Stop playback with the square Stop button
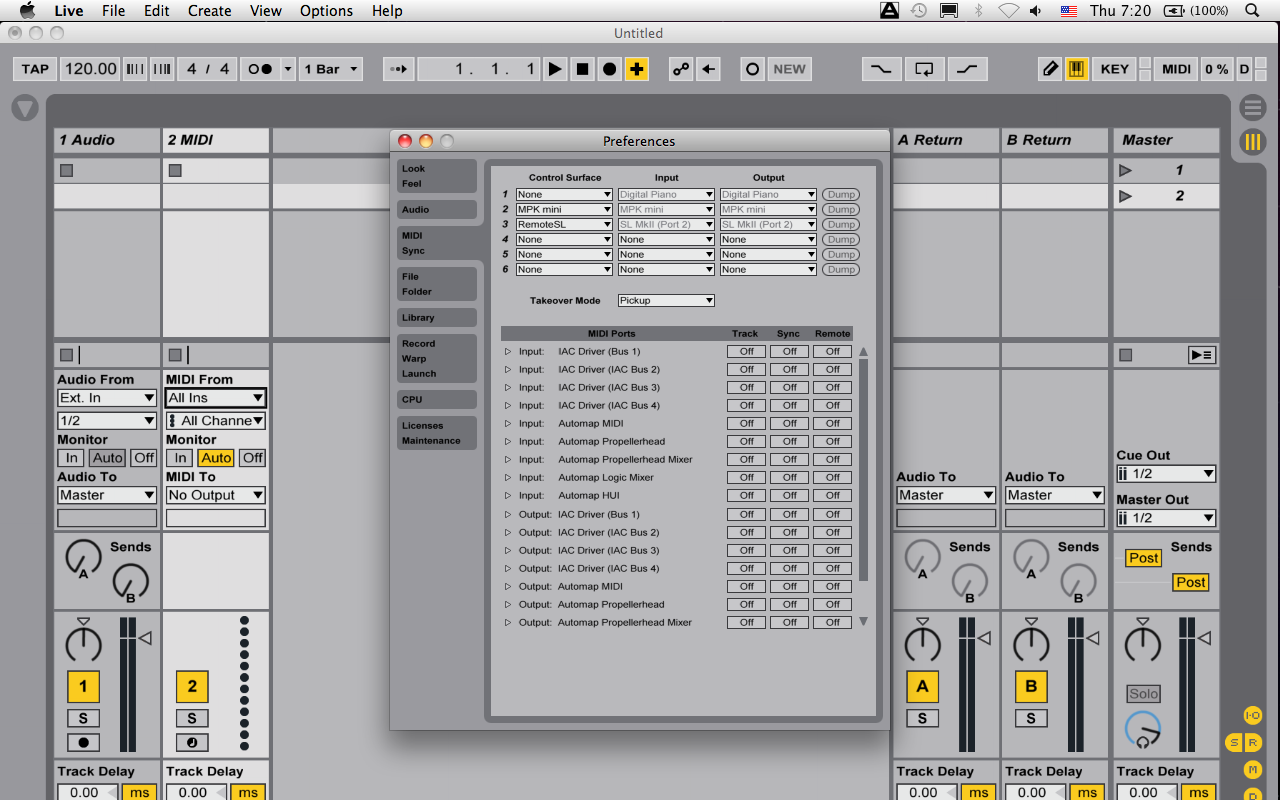The width and height of the screenshot is (1280, 800). [582, 69]
